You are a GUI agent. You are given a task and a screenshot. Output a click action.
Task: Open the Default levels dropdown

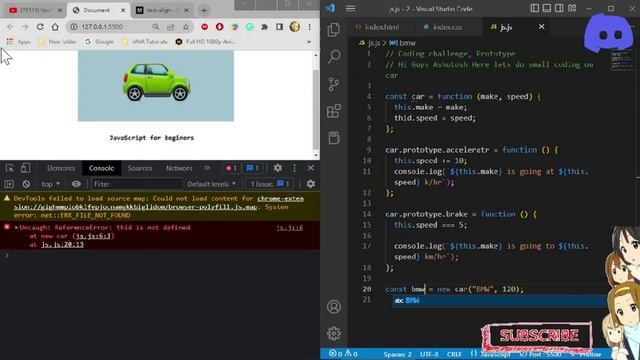[211, 184]
